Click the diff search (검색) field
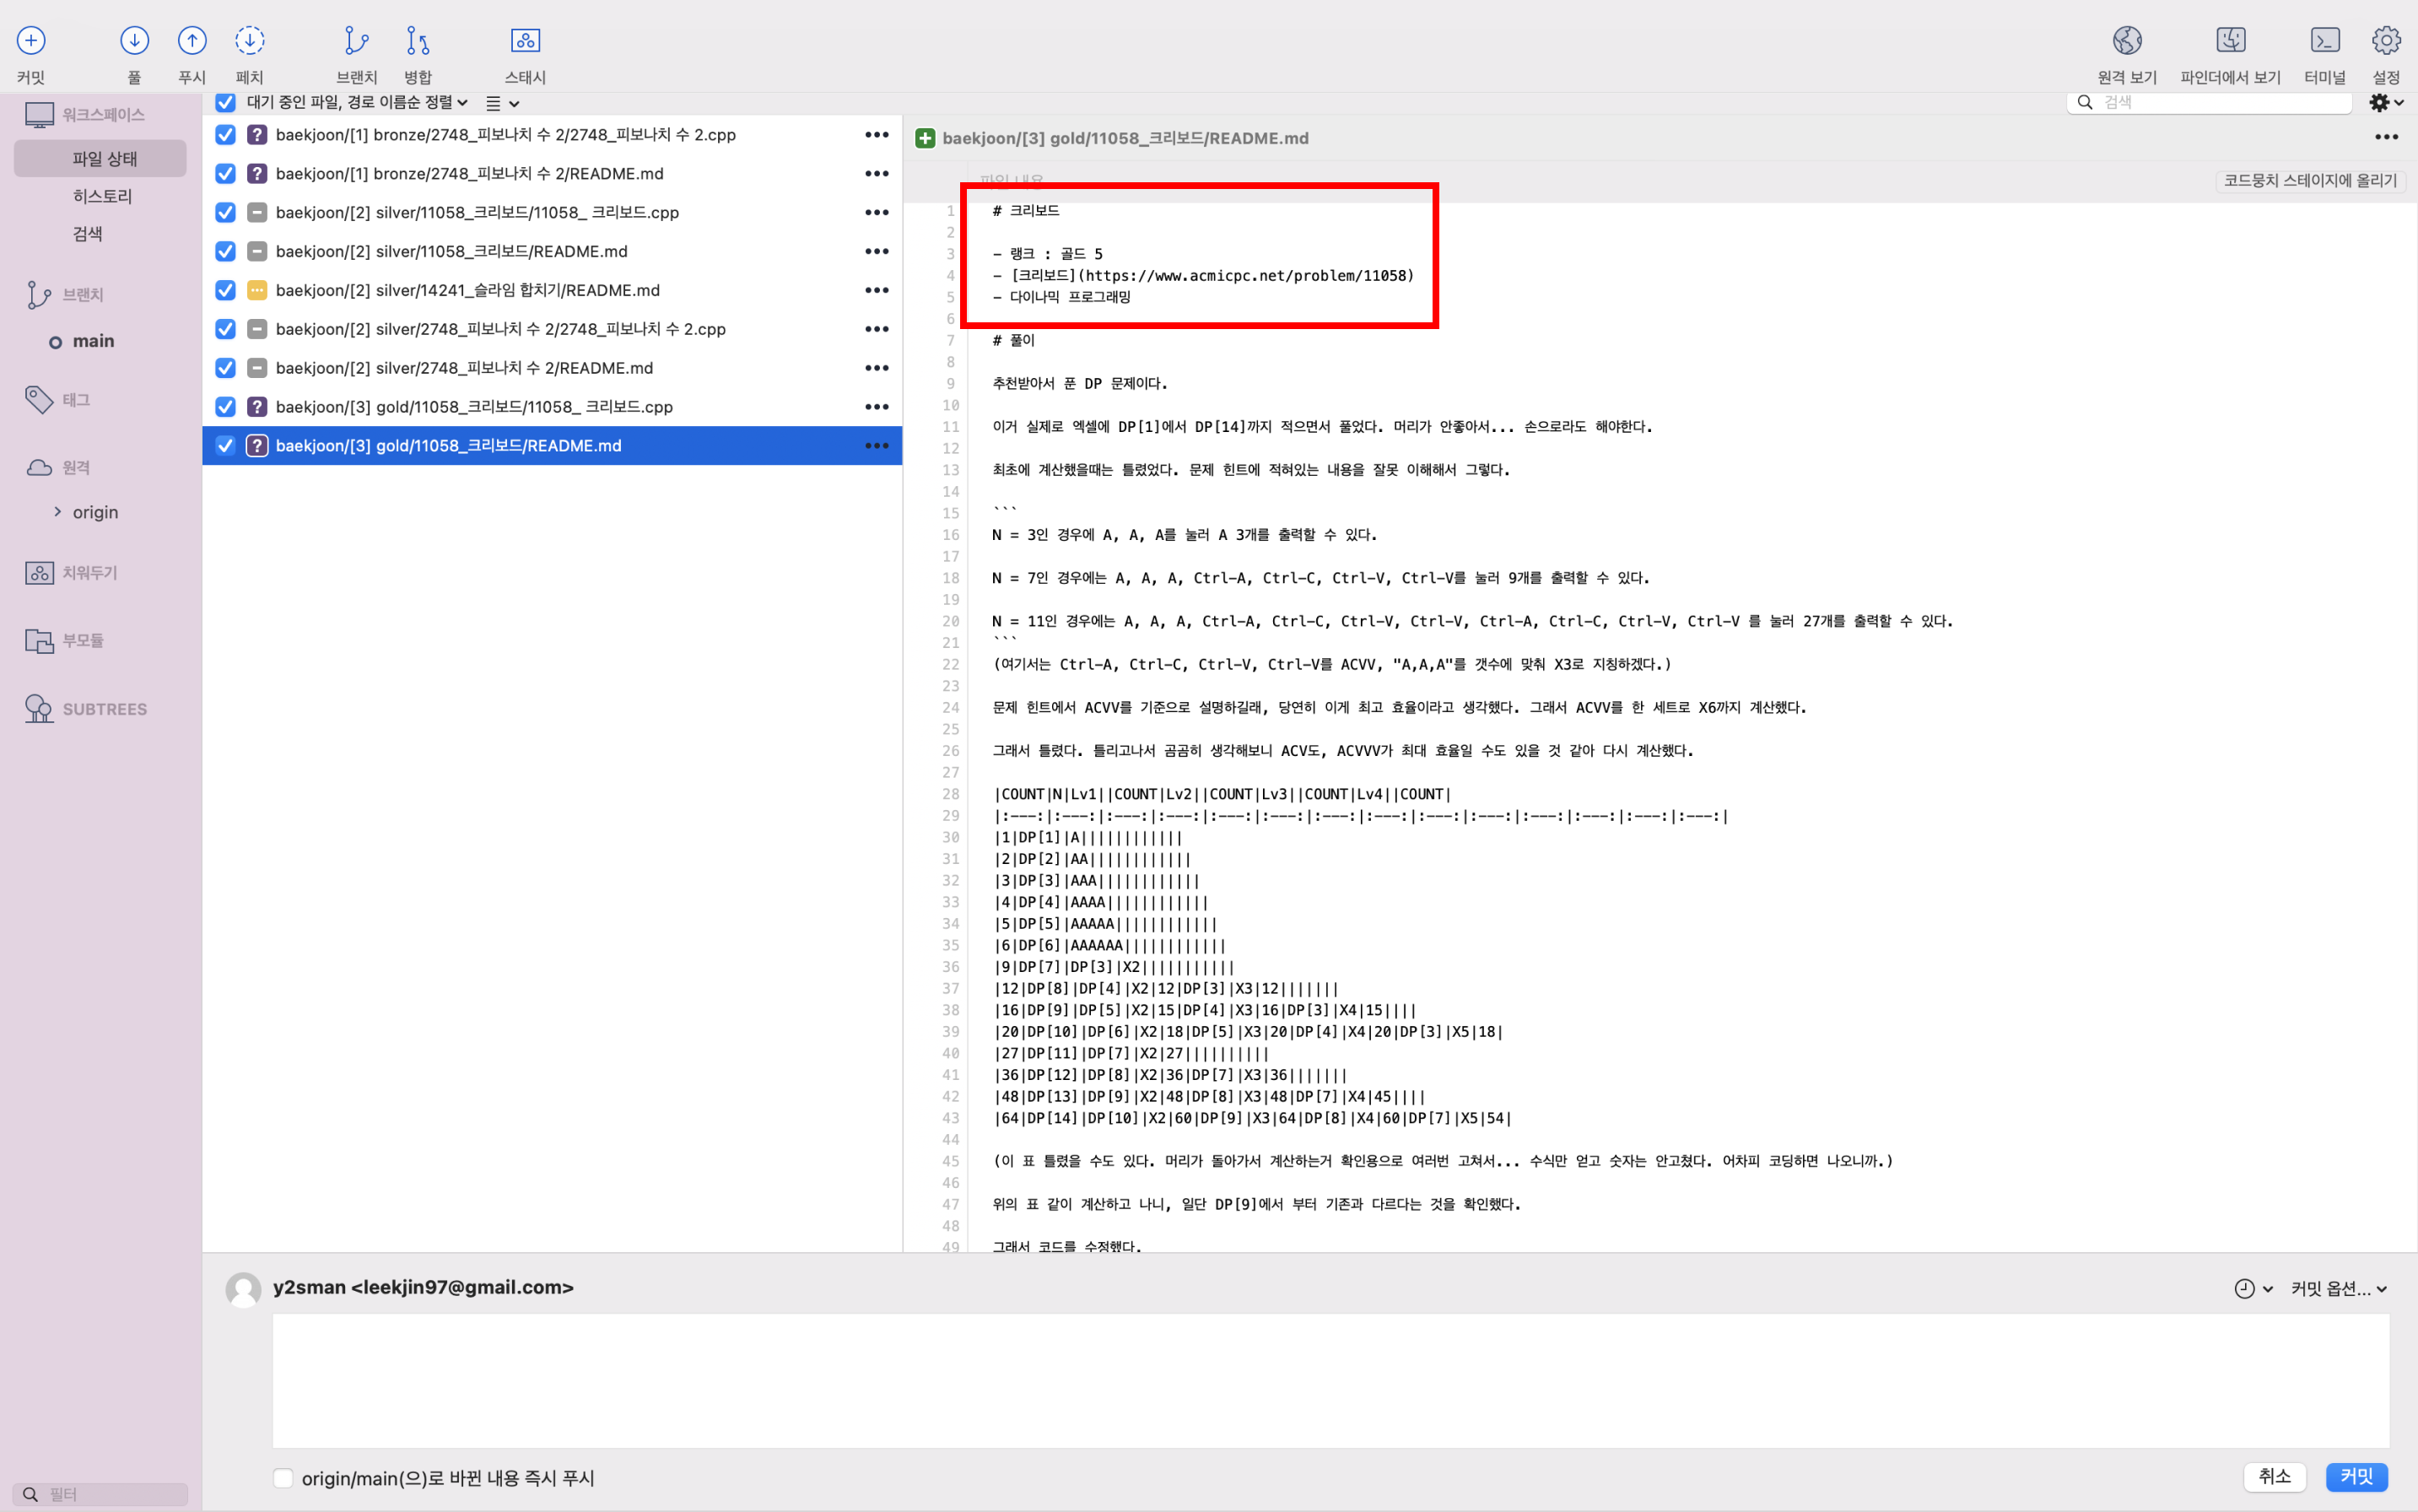The image size is (2418, 1512). [2210, 102]
